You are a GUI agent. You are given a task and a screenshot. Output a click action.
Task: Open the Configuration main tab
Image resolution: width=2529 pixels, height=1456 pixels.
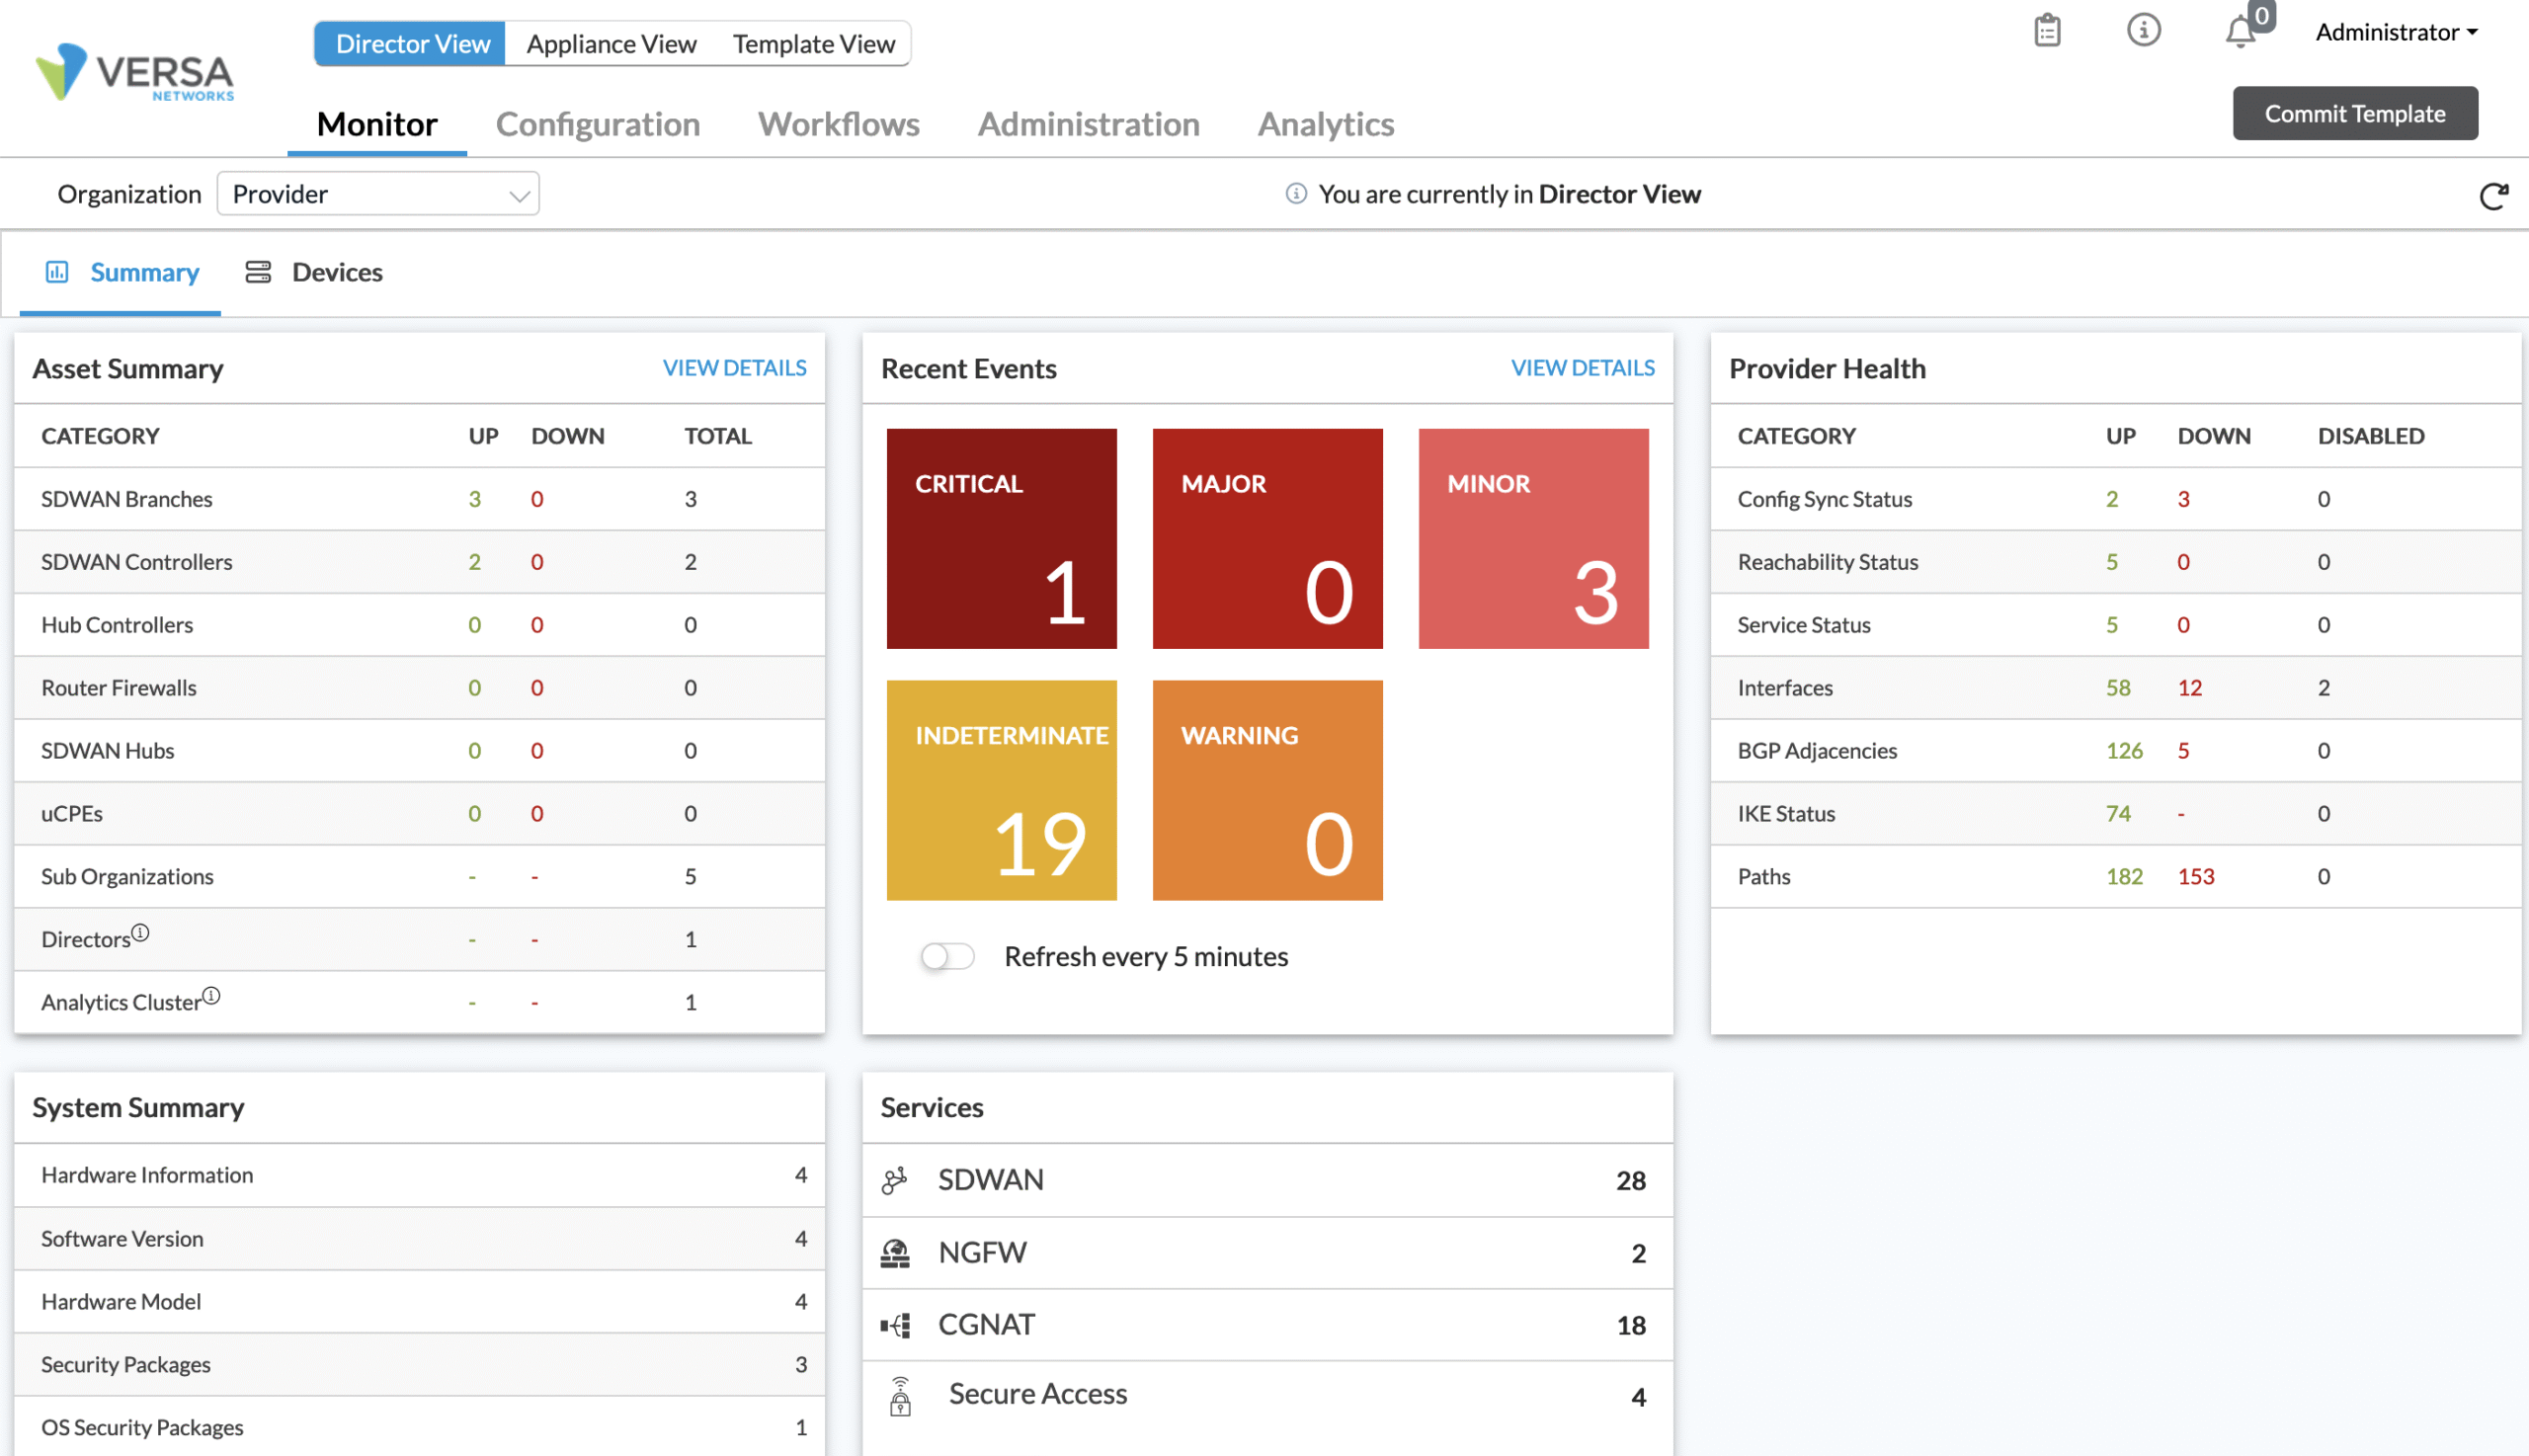(x=597, y=124)
